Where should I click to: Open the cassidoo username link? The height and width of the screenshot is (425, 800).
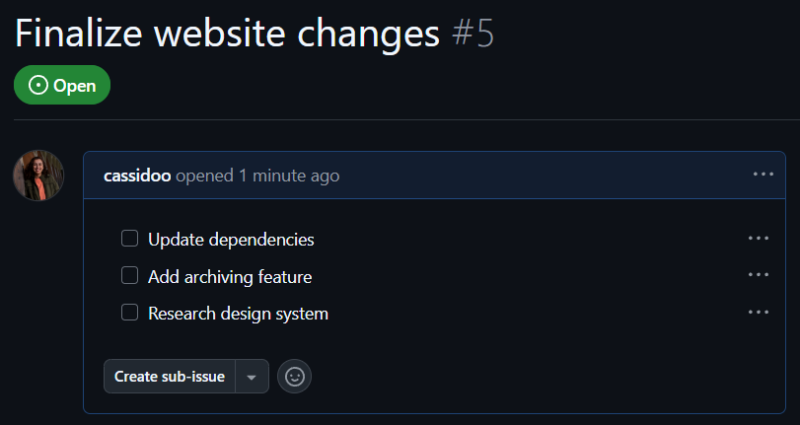point(137,176)
